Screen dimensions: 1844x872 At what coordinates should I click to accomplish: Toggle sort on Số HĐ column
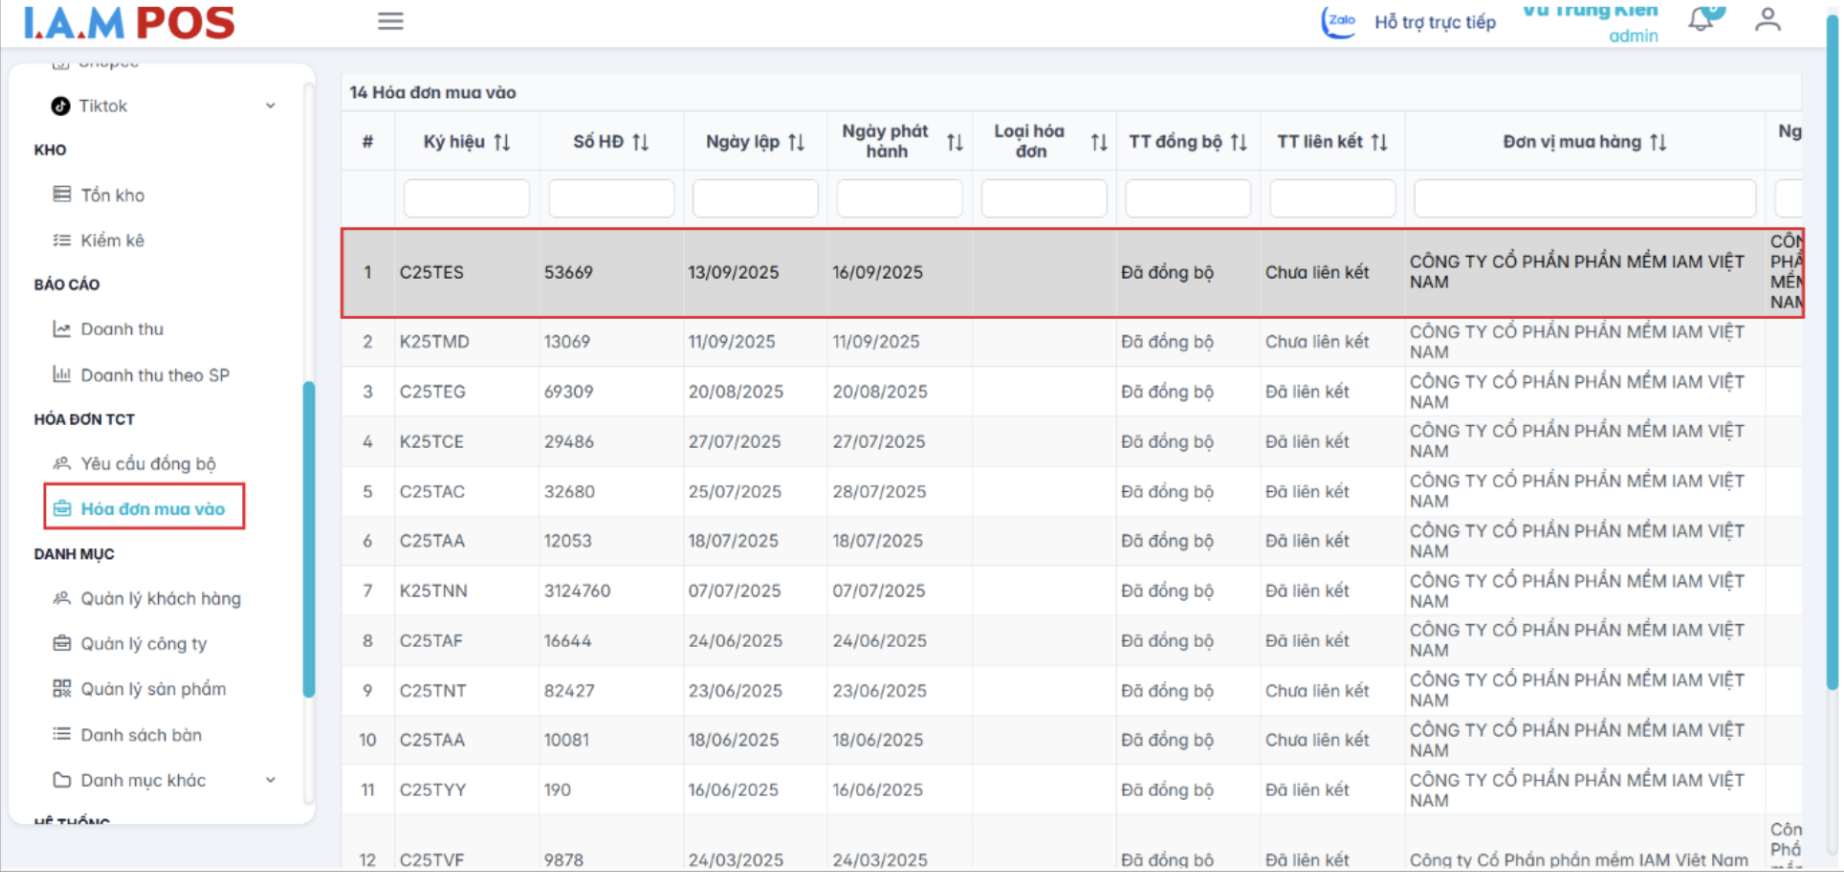[x=641, y=142]
